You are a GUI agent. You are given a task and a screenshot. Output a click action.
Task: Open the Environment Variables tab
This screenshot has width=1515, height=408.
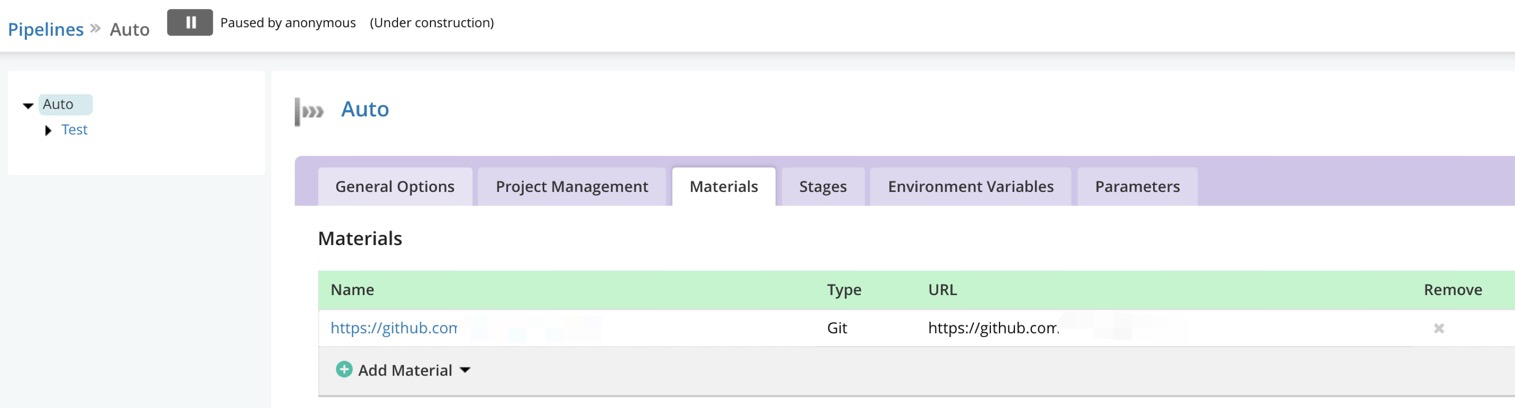click(x=970, y=187)
